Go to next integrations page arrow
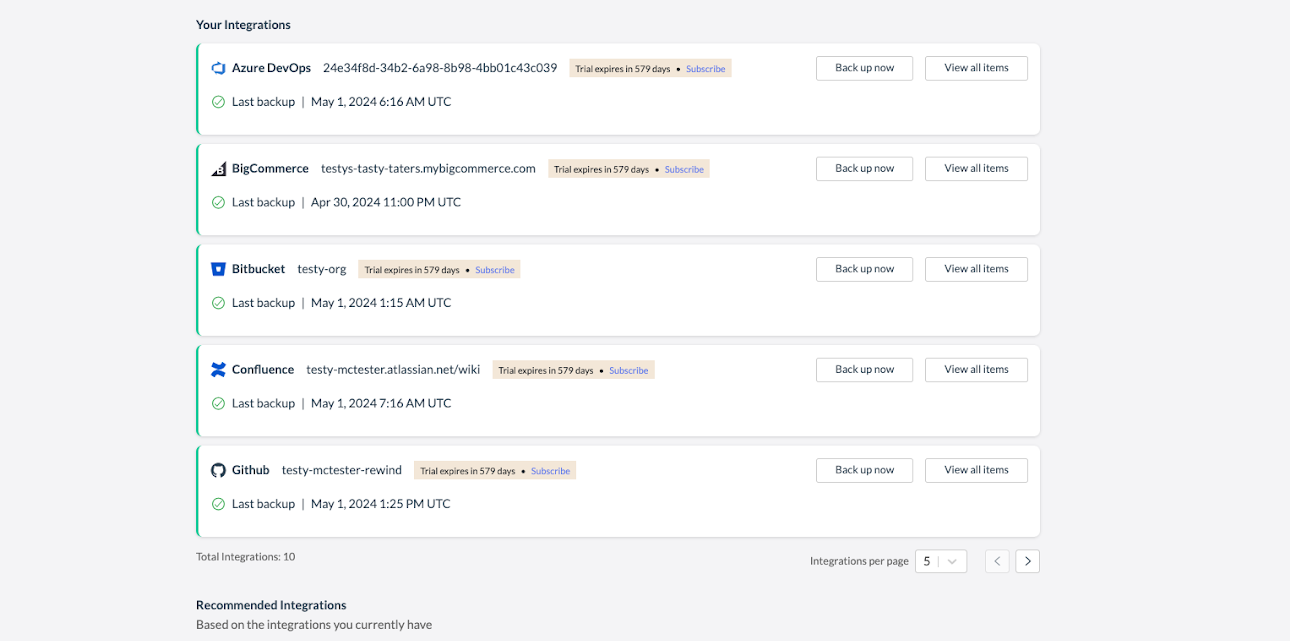 pyautogui.click(x=1028, y=561)
